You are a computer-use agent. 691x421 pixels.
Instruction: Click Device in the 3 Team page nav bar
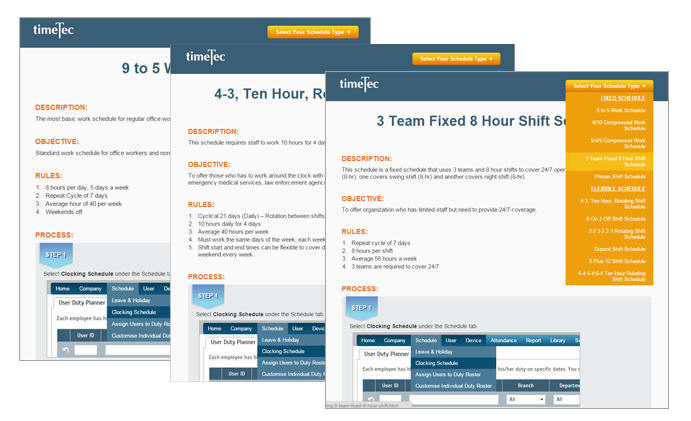473,340
